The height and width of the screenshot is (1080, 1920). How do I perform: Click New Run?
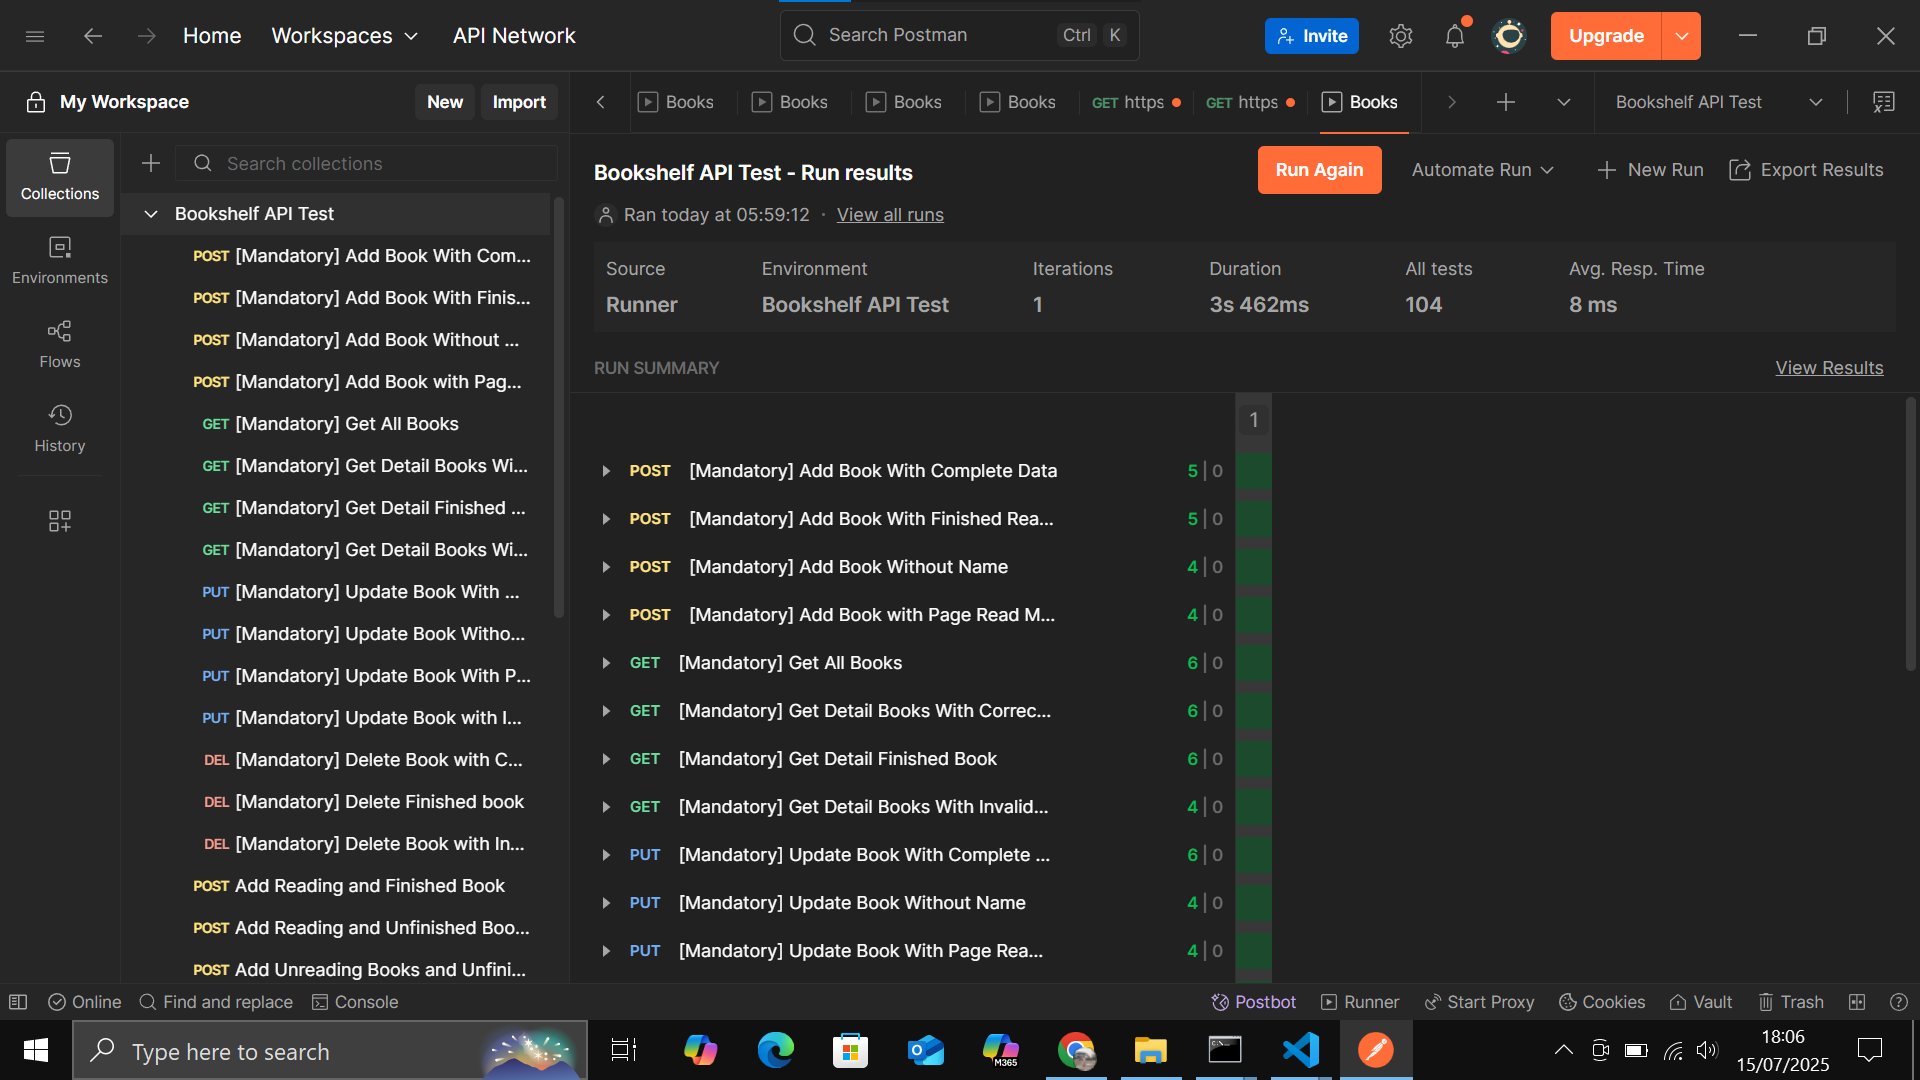tap(1650, 170)
